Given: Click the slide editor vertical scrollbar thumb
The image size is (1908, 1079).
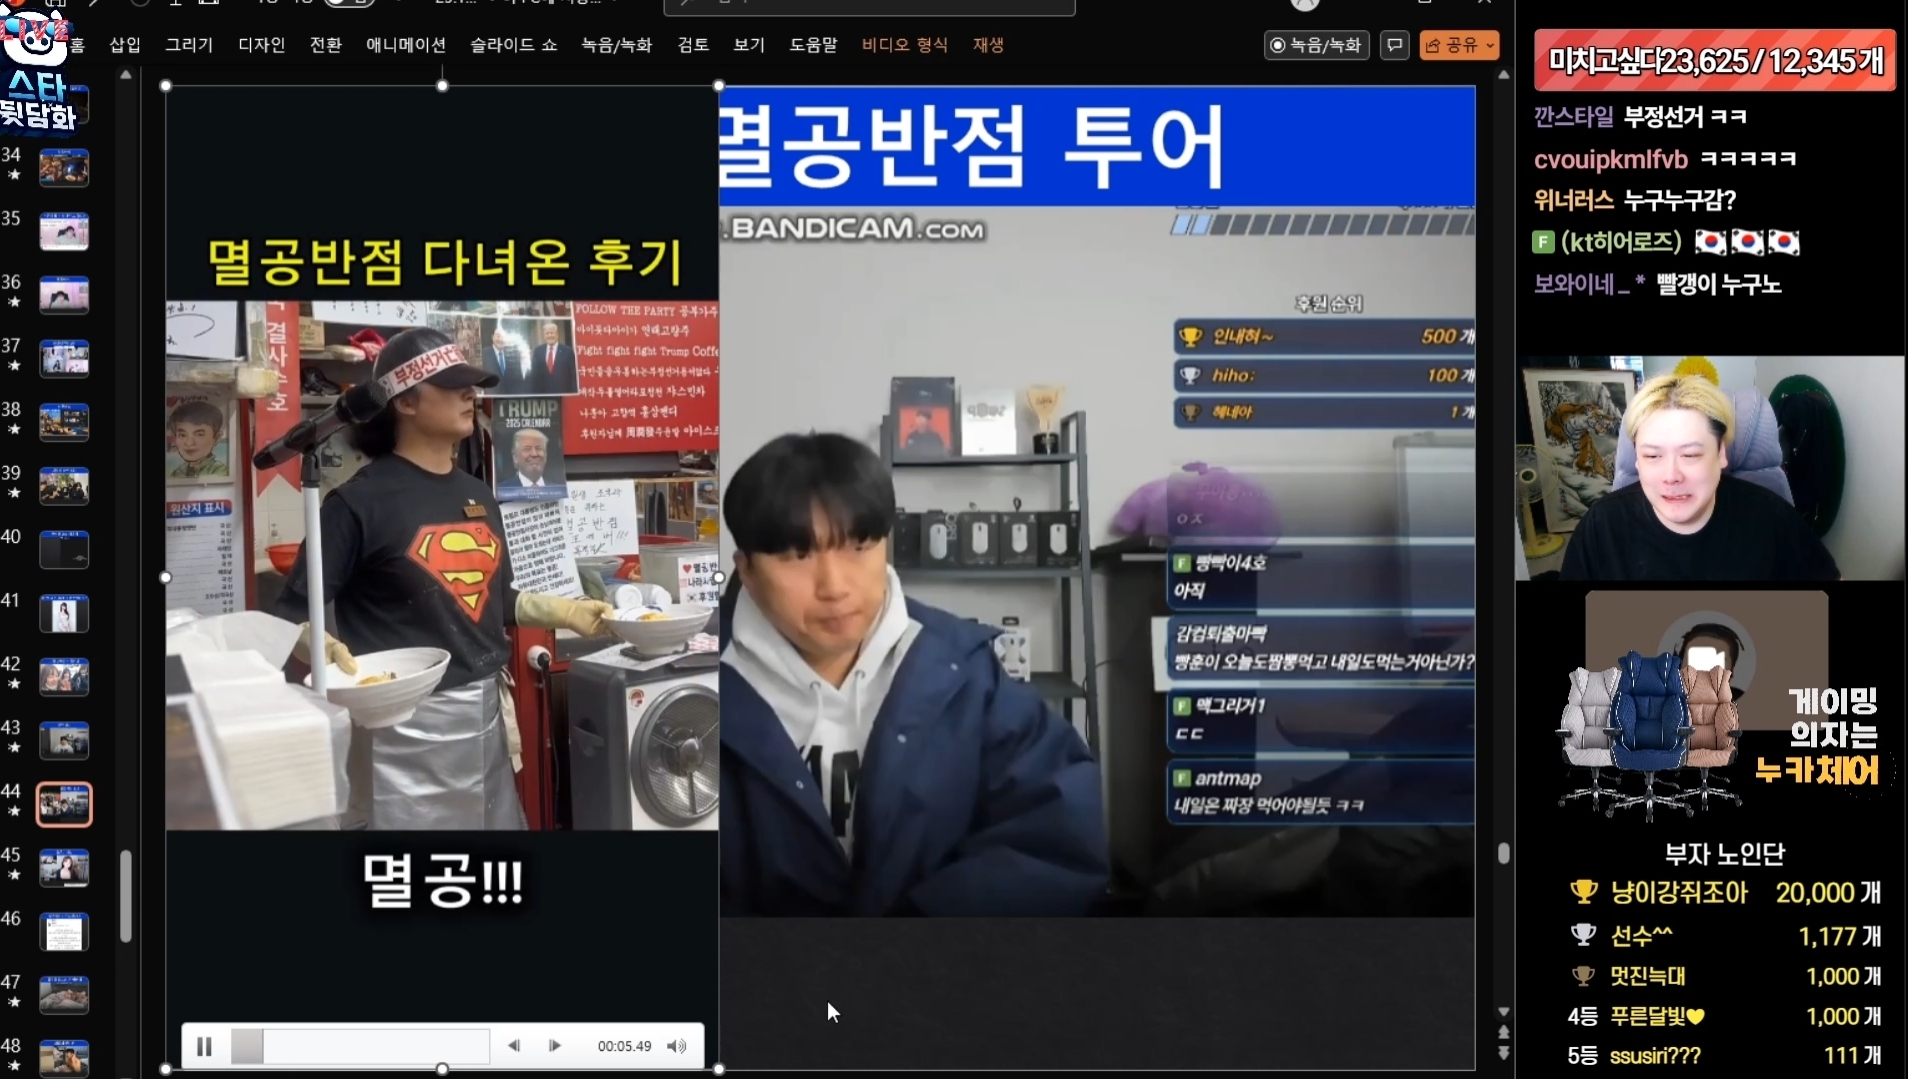Looking at the screenshot, I should coord(1503,853).
